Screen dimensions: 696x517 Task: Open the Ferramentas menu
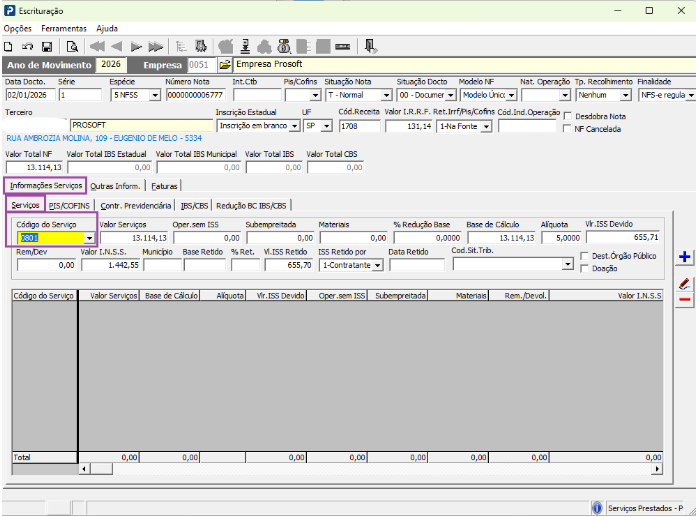click(x=64, y=28)
